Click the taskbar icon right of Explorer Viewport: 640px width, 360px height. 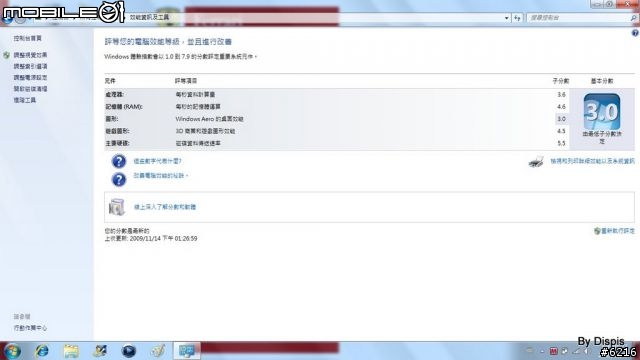(100, 351)
